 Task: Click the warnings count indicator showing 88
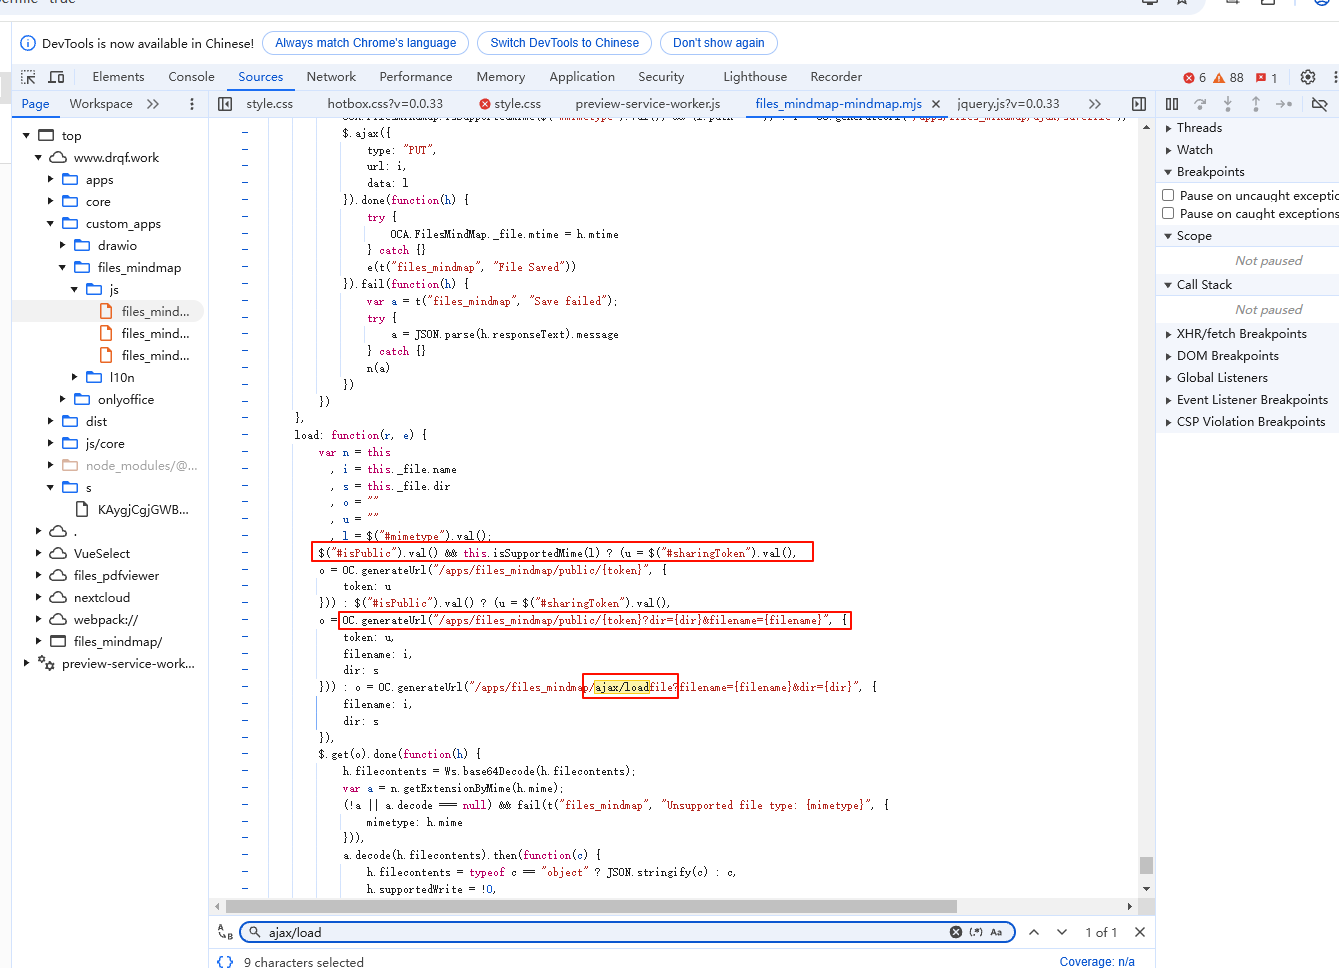pos(1229,77)
